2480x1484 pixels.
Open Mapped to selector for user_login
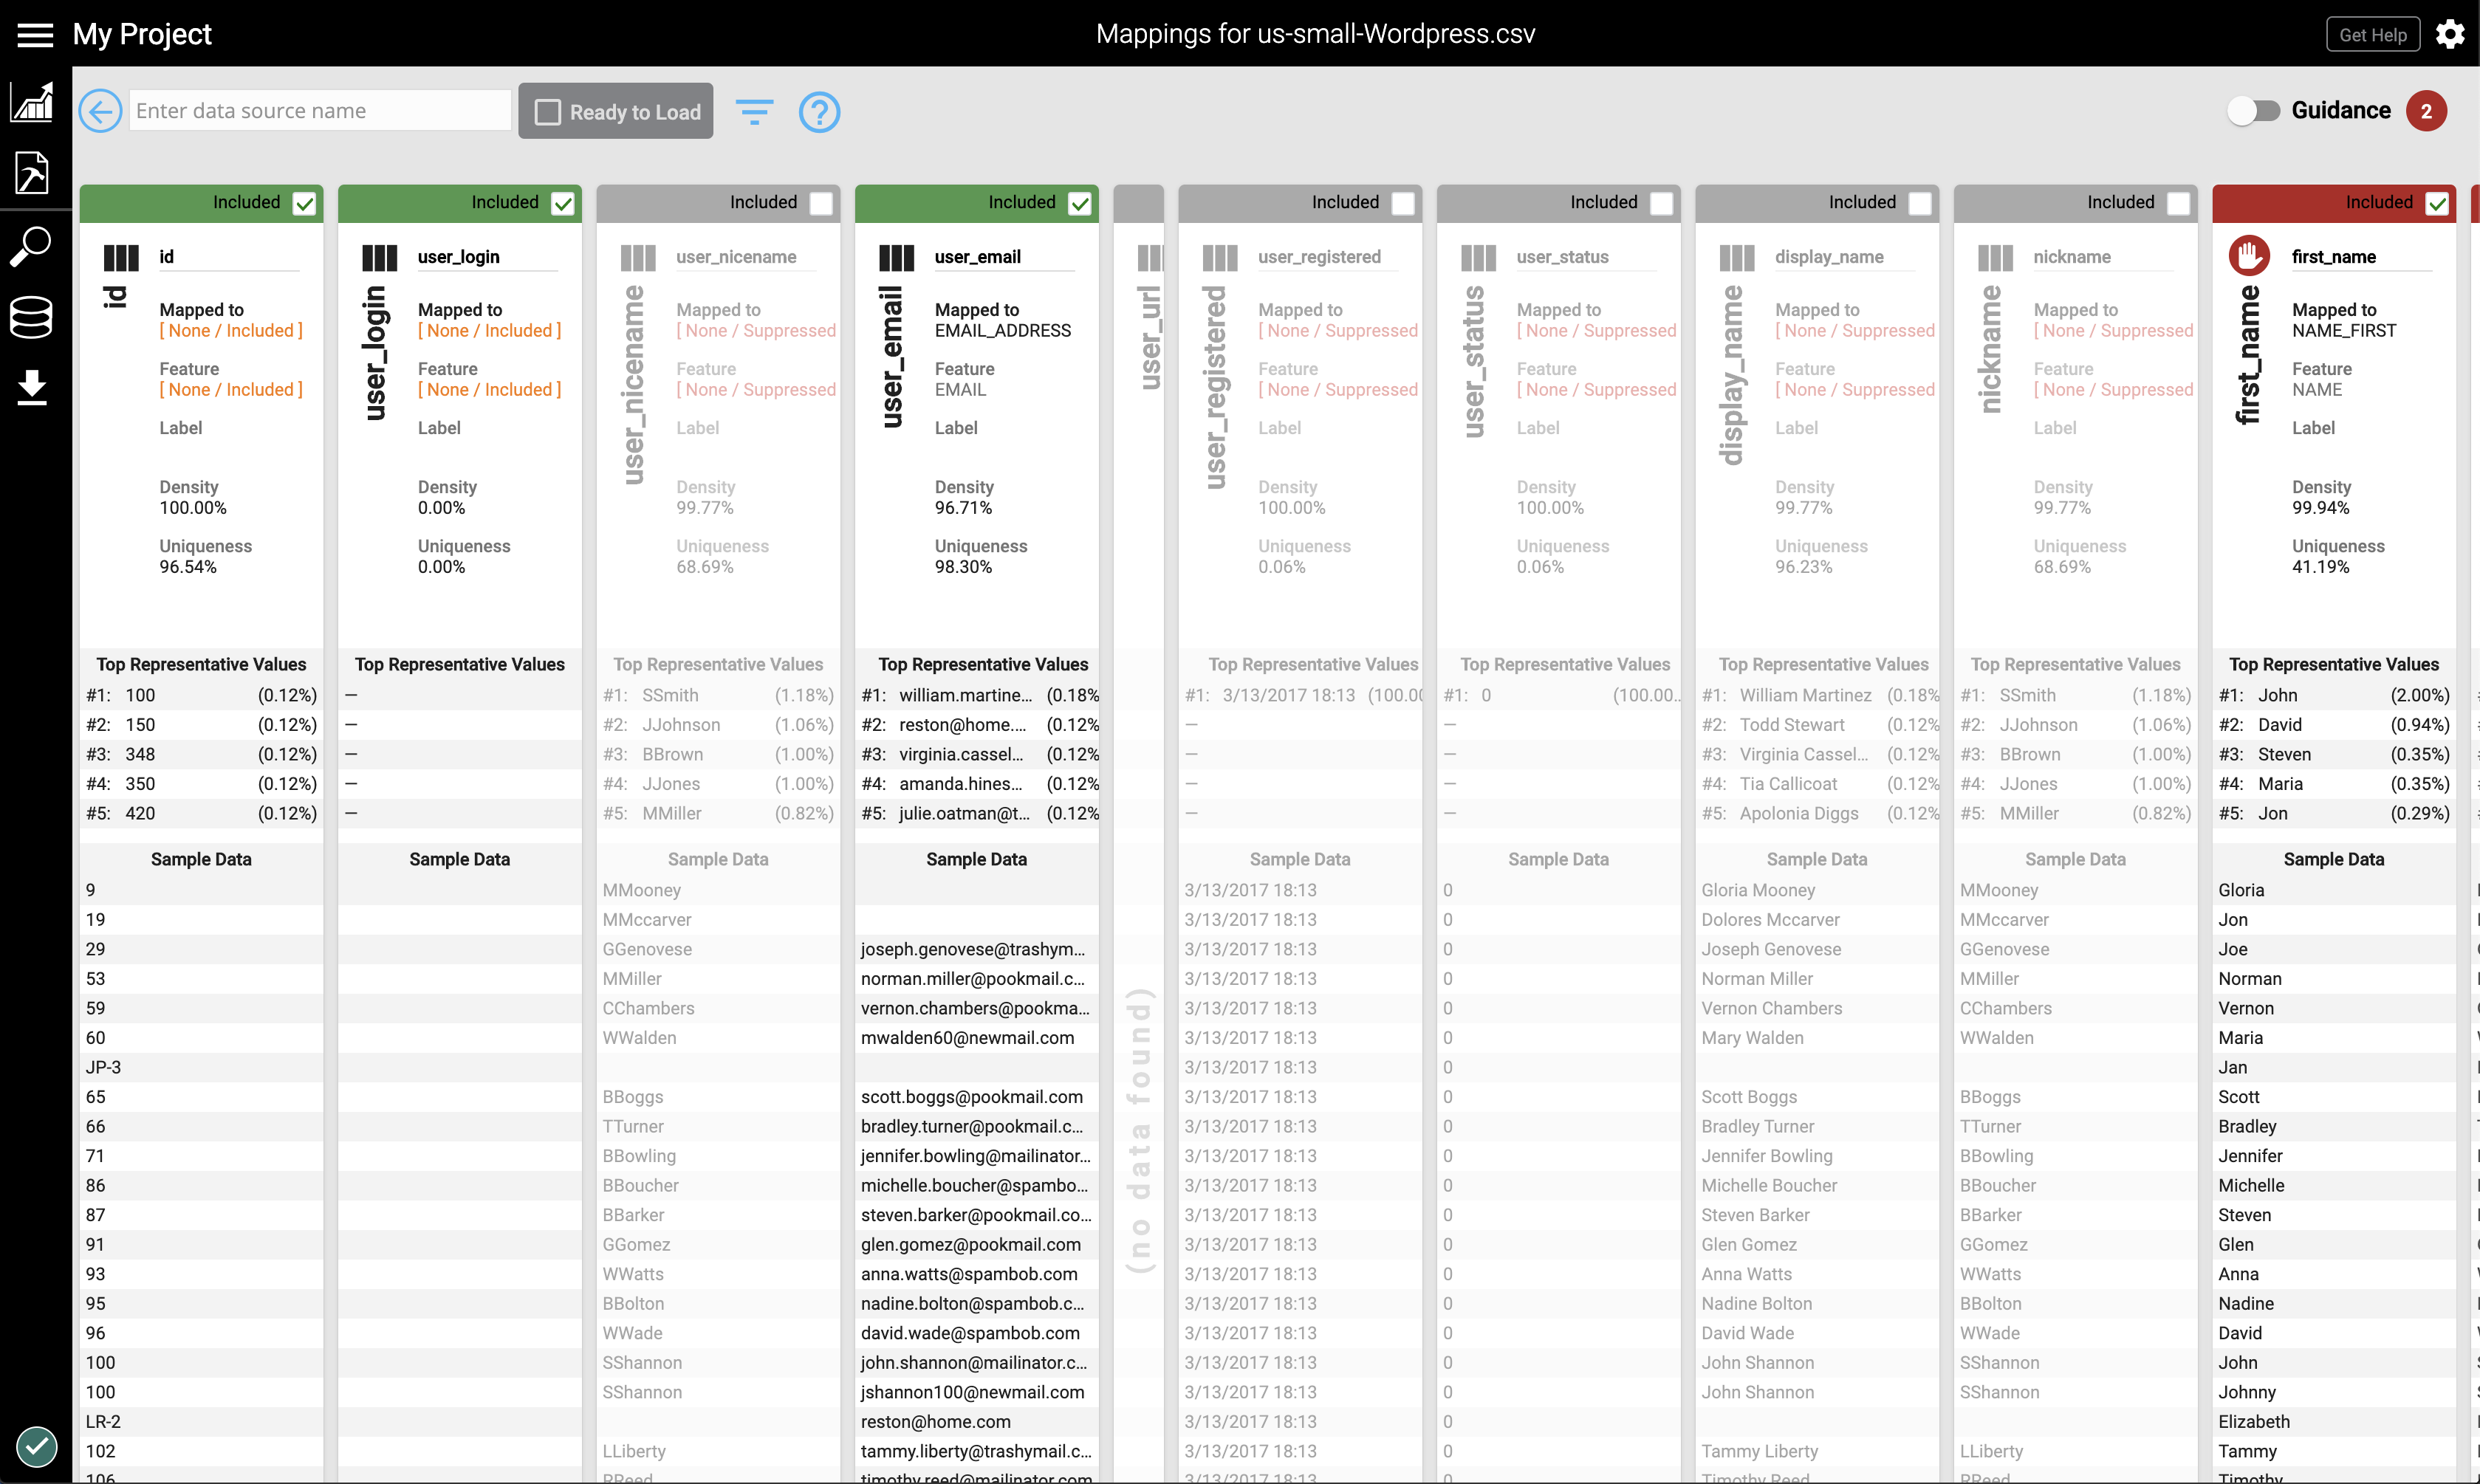(489, 331)
